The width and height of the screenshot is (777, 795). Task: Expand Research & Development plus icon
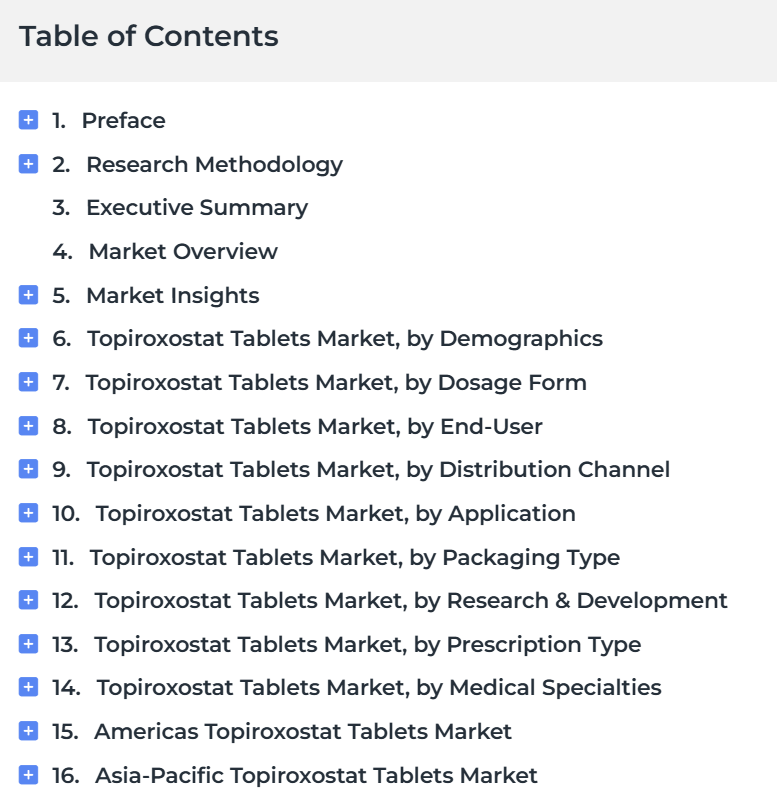28,600
